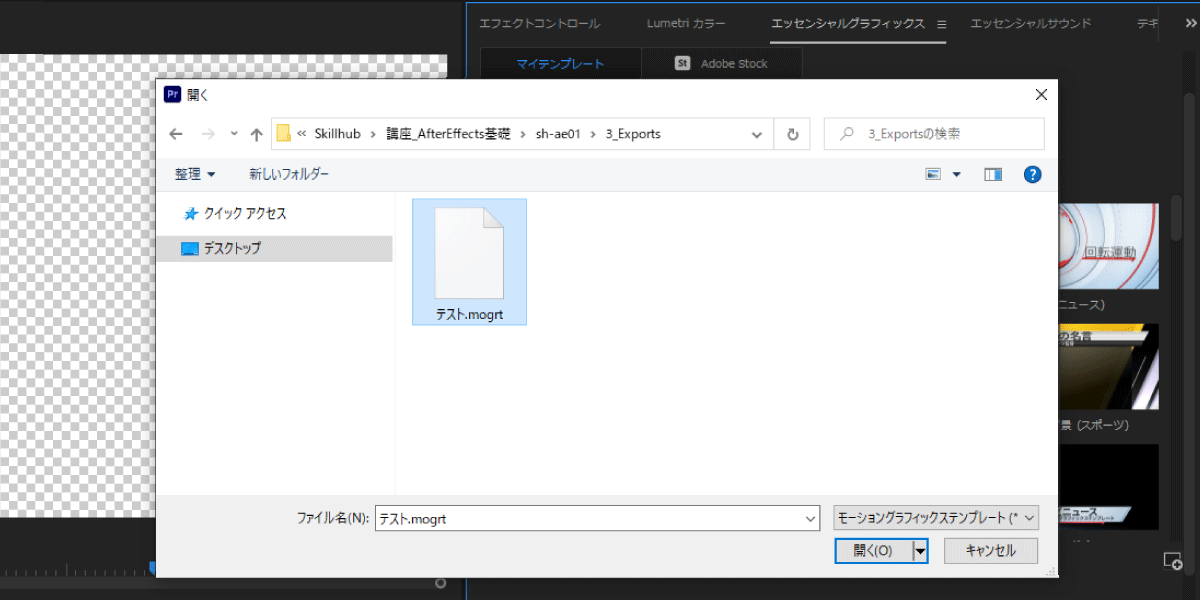This screenshot has height=600, width=1200.
Task: Click sh-ae01 breadcrumb segment
Action: pyautogui.click(x=558, y=134)
